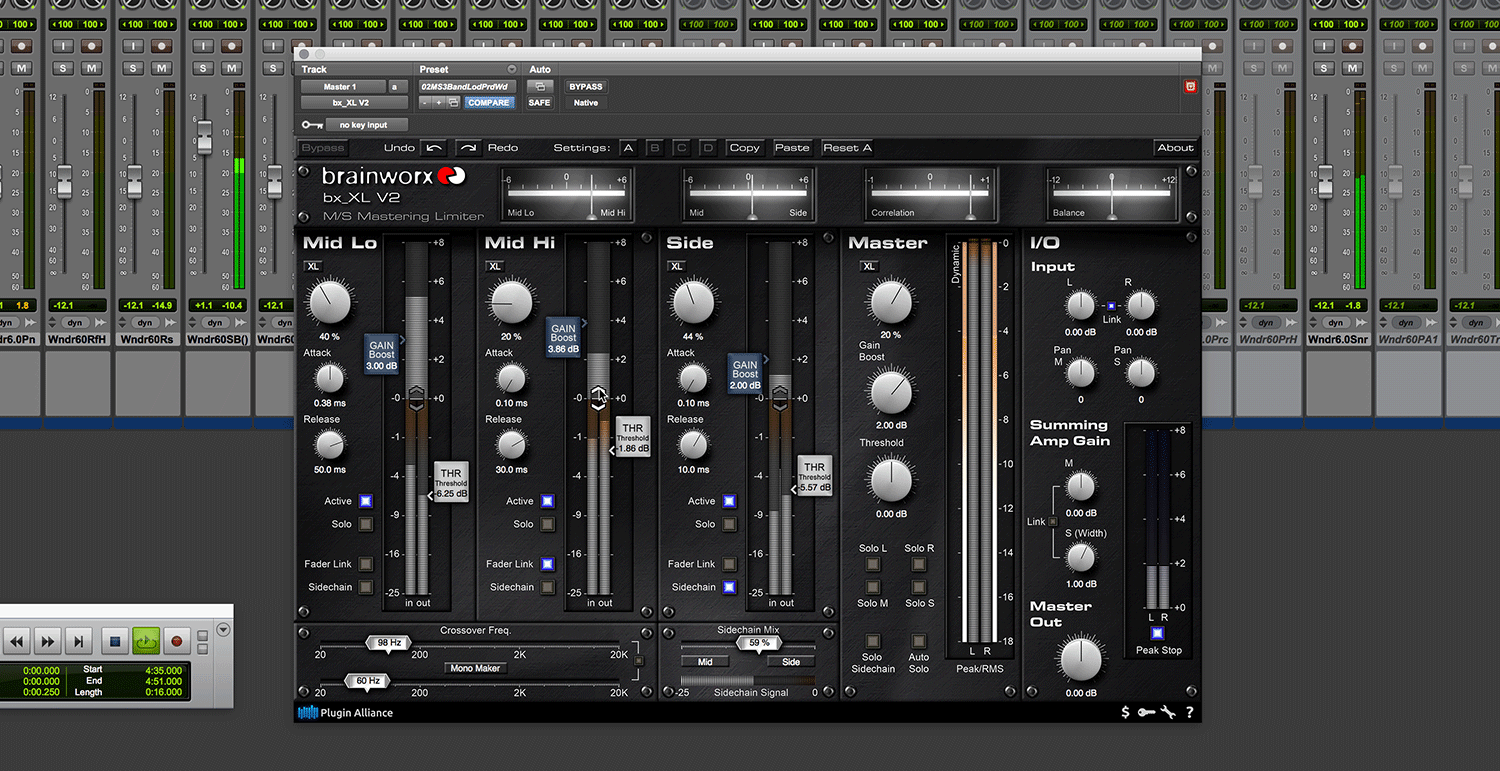
Task: Click the Plugin Alliance logo
Action: (345, 713)
